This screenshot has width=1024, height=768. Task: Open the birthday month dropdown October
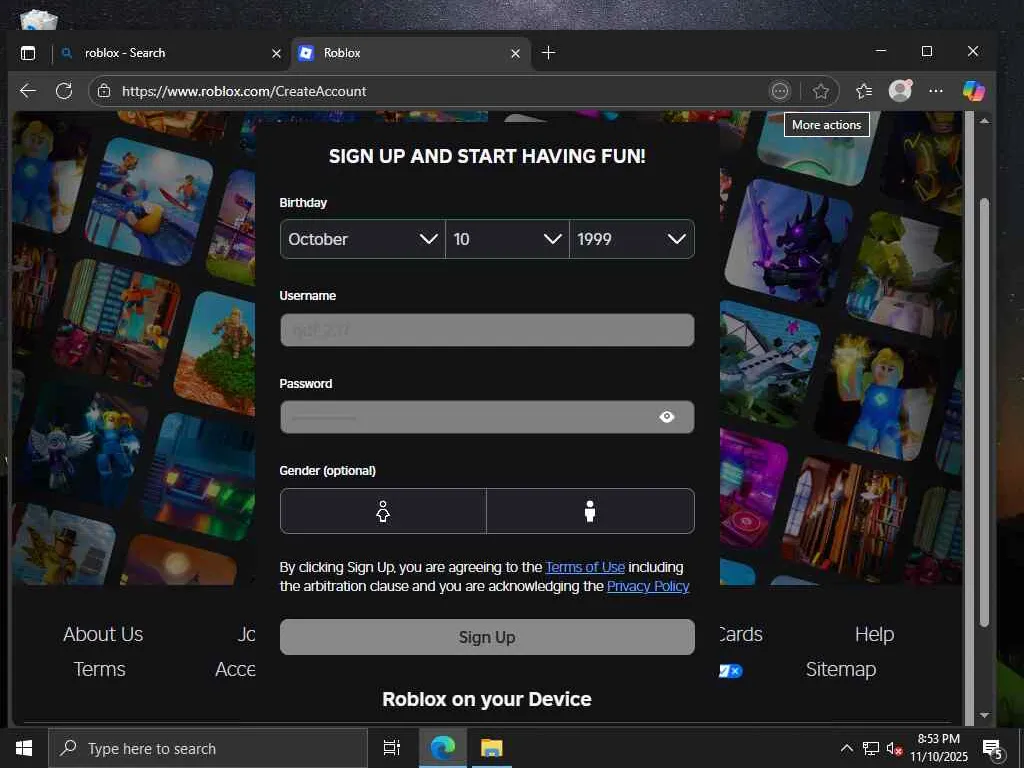[x=362, y=239]
